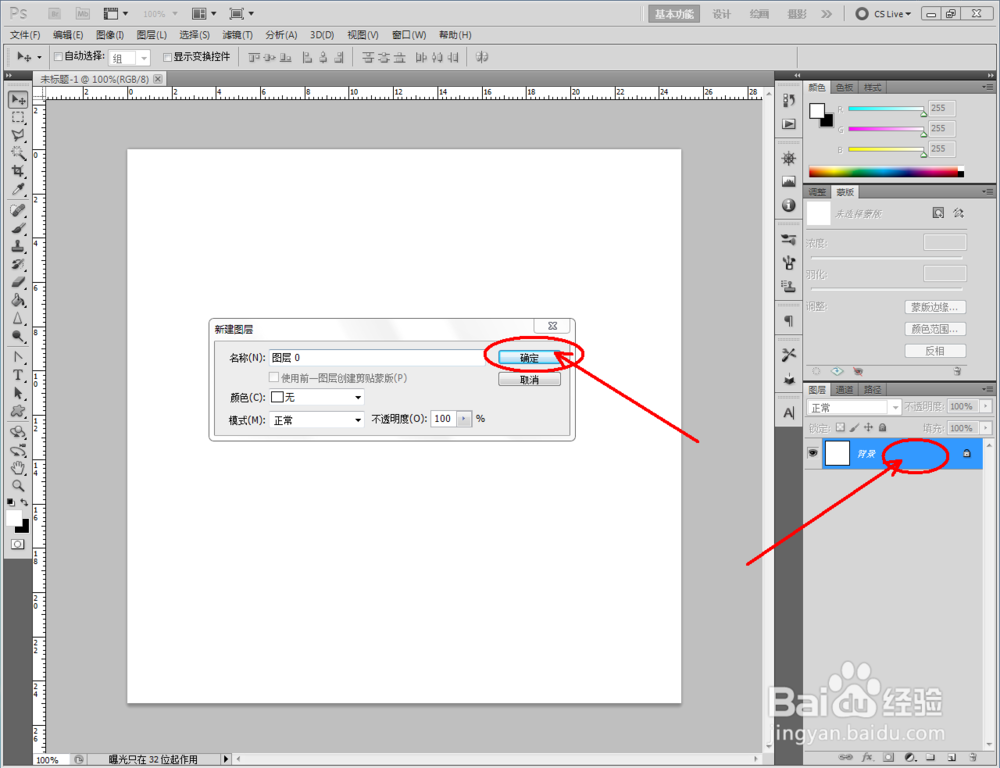Click the rainbow color spectrum bar
Image resolution: width=1000 pixels, height=768 pixels.
pos(885,171)
